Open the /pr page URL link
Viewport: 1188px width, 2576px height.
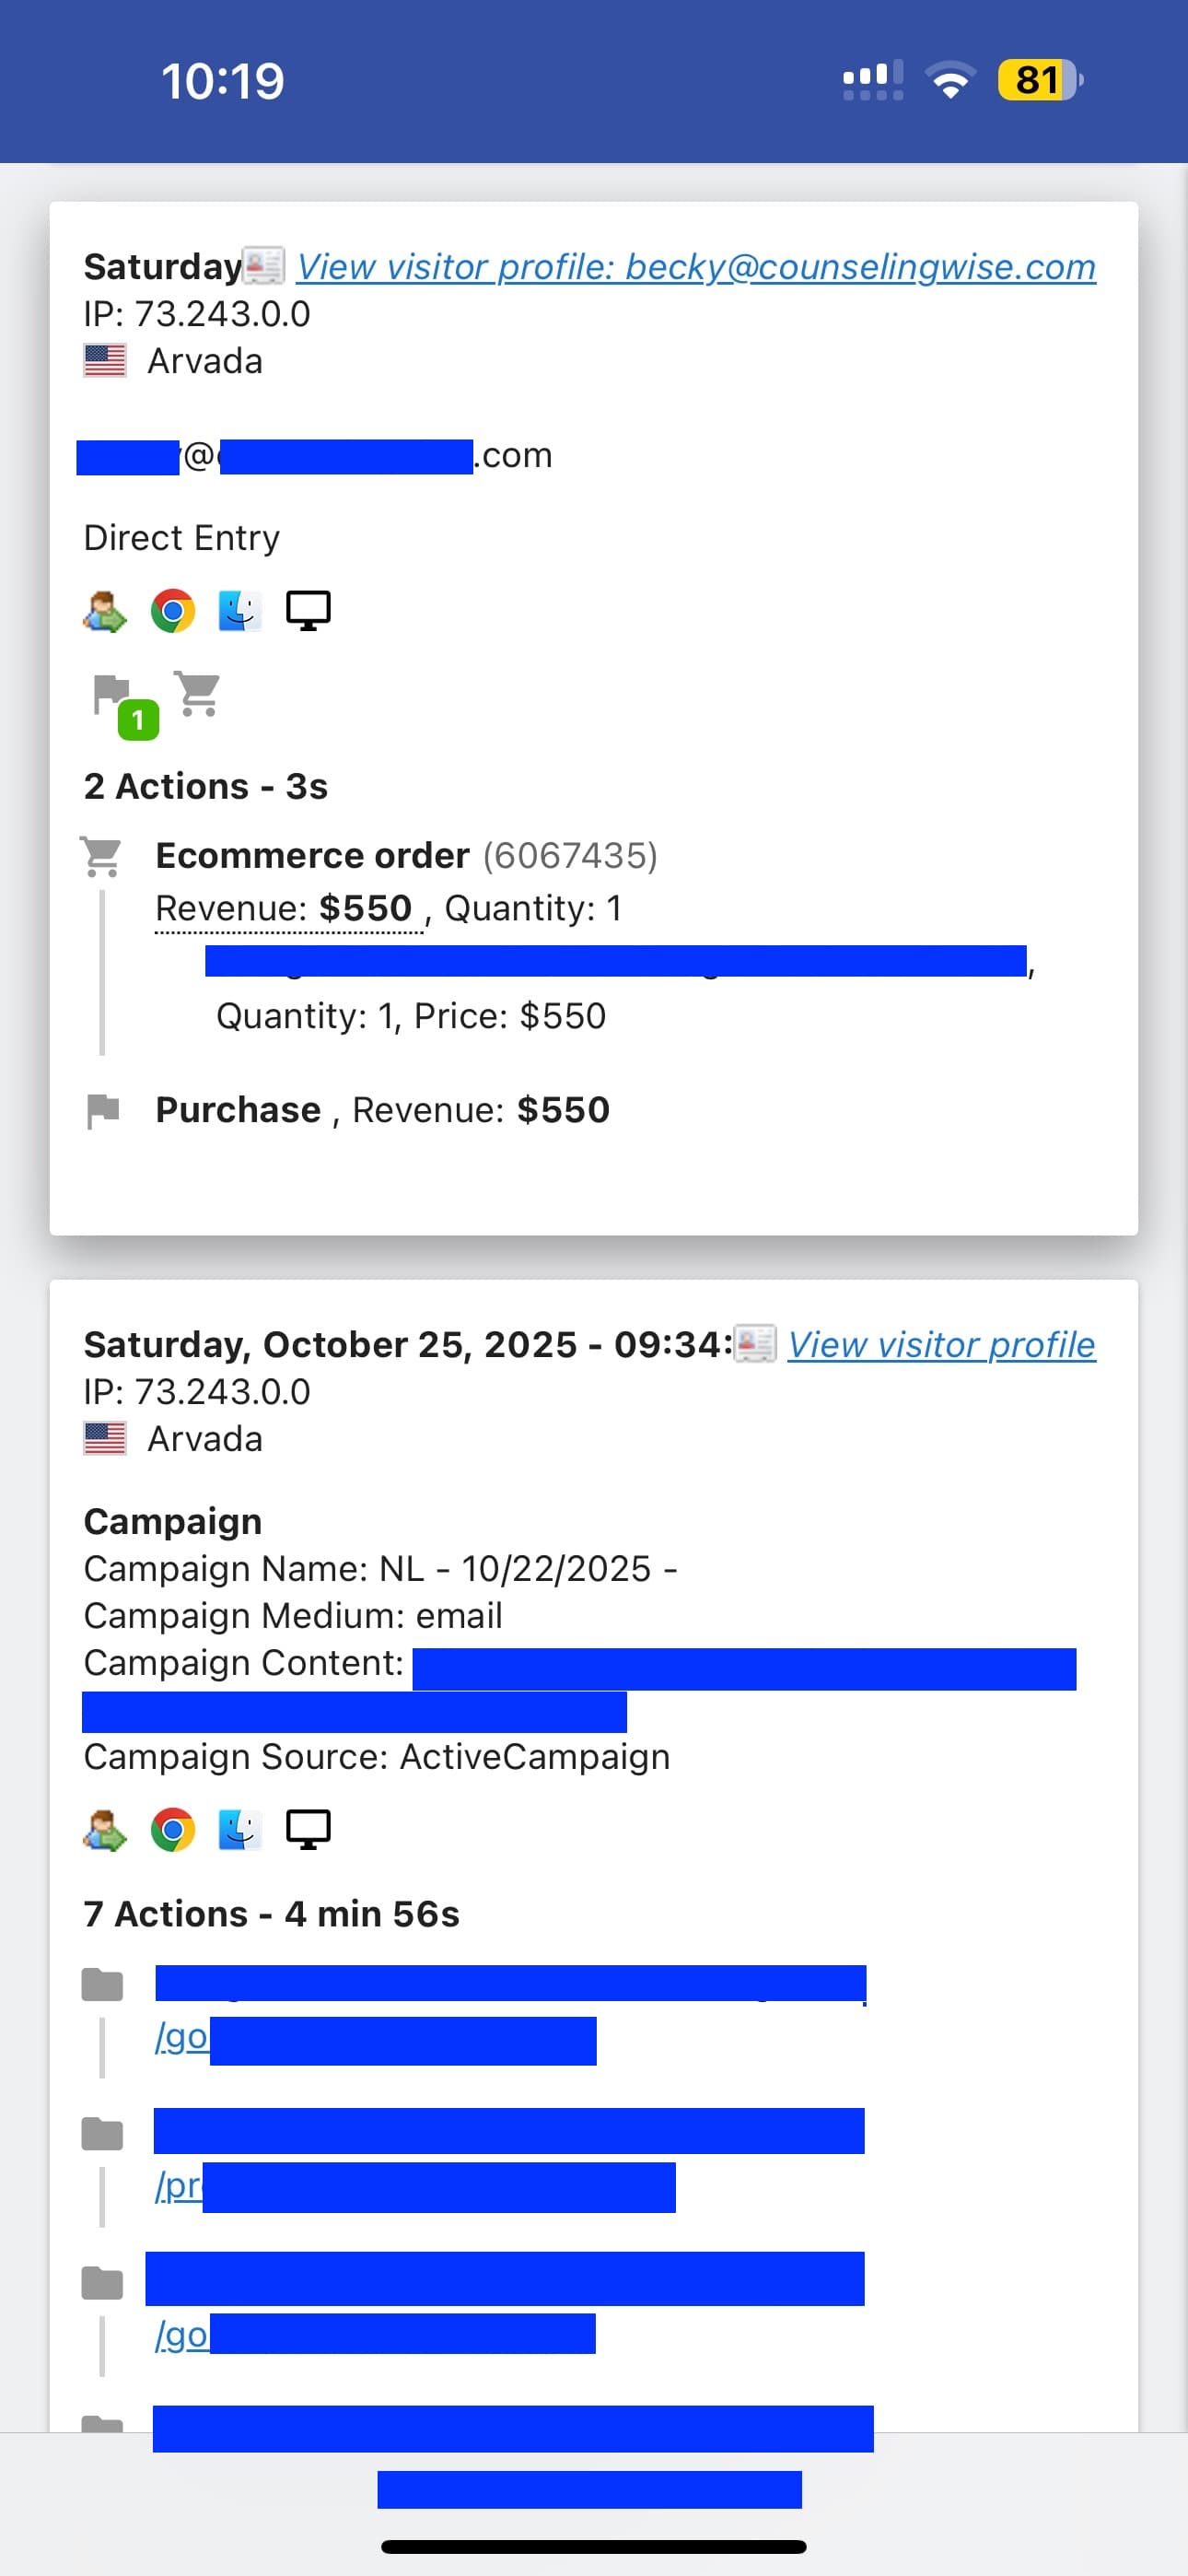[x=179, y=2185]
